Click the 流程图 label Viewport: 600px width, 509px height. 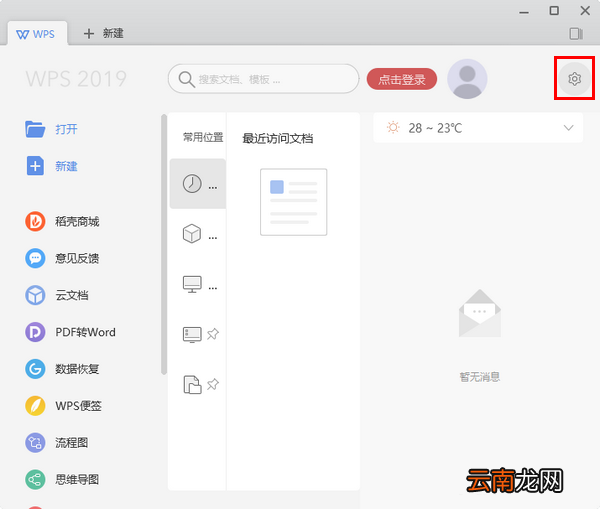72,443
